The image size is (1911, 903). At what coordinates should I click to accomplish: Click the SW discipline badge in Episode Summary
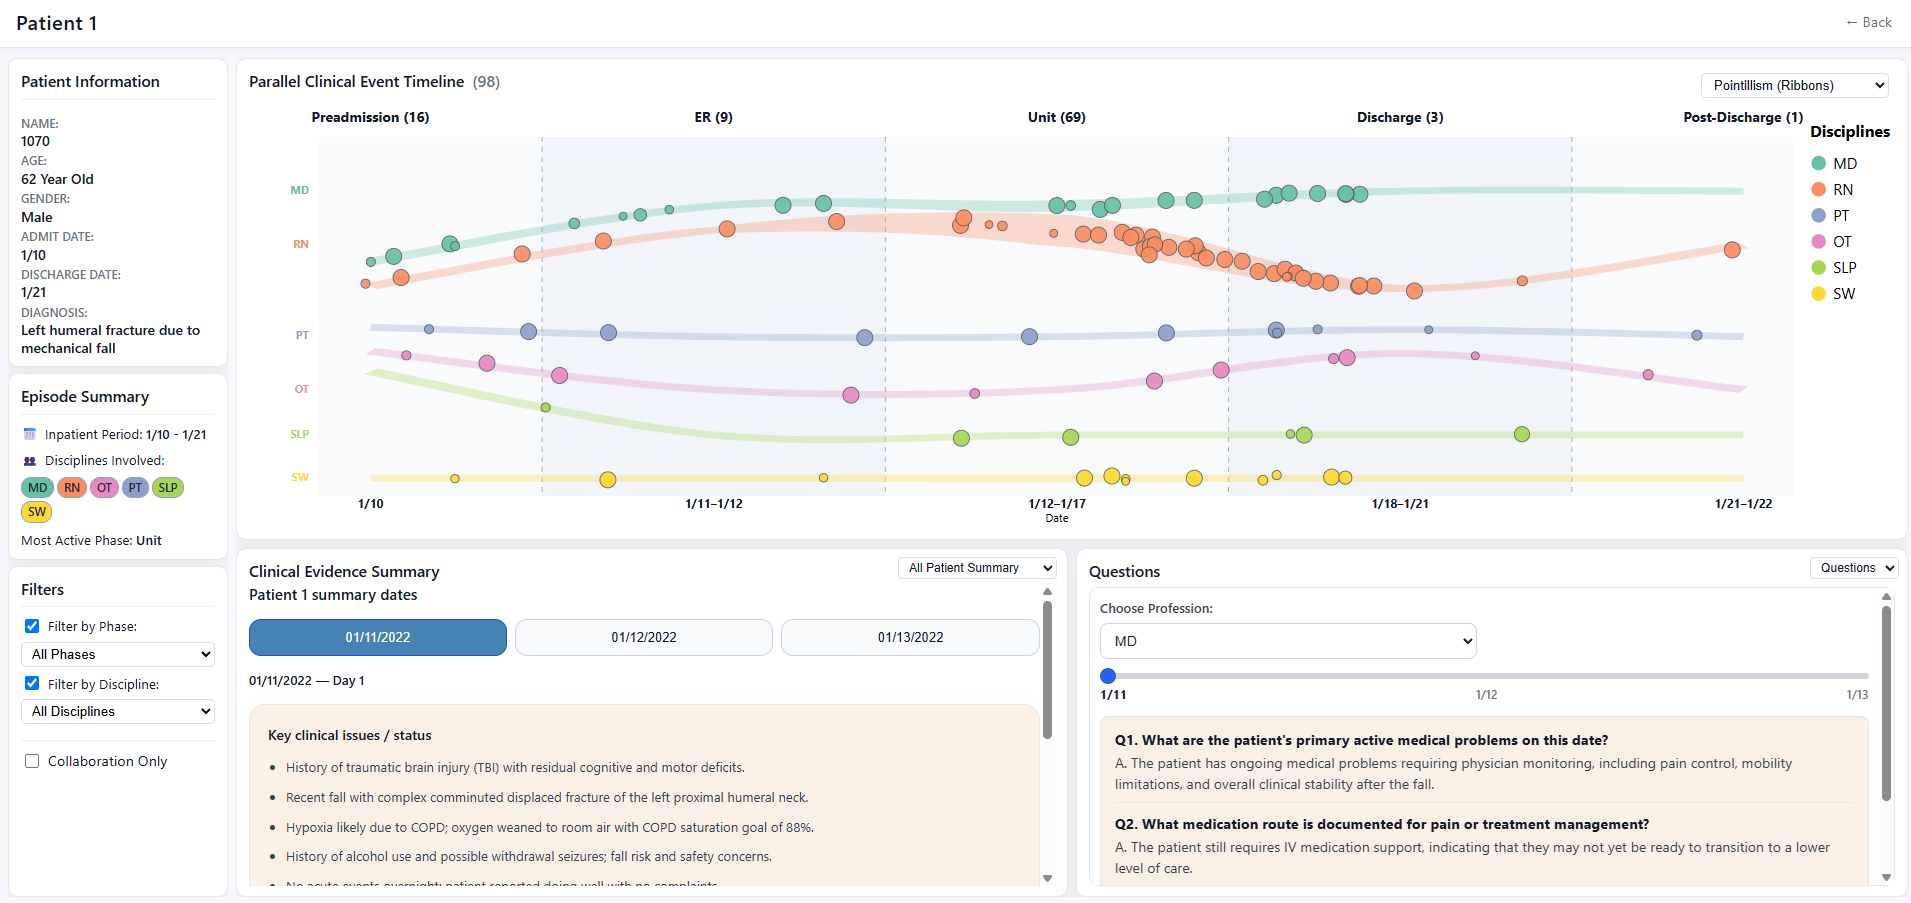click(x=37, y=512)
